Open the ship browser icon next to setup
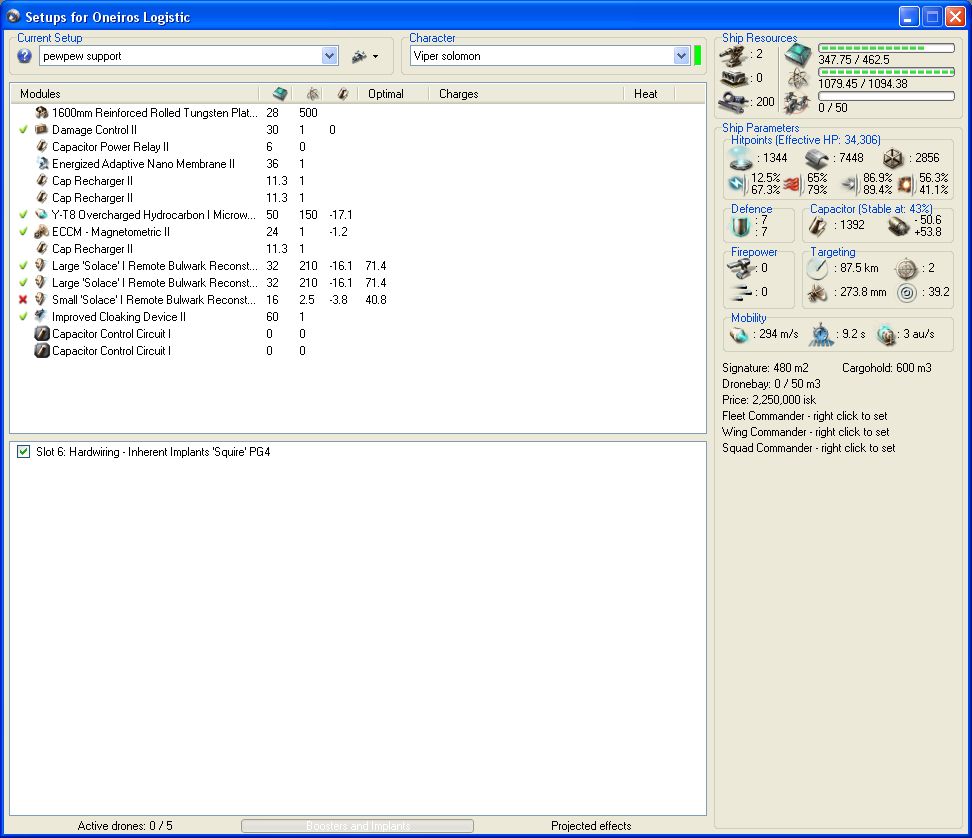The width and height of the screenshot is (972, 838). [x=359, y=56]
